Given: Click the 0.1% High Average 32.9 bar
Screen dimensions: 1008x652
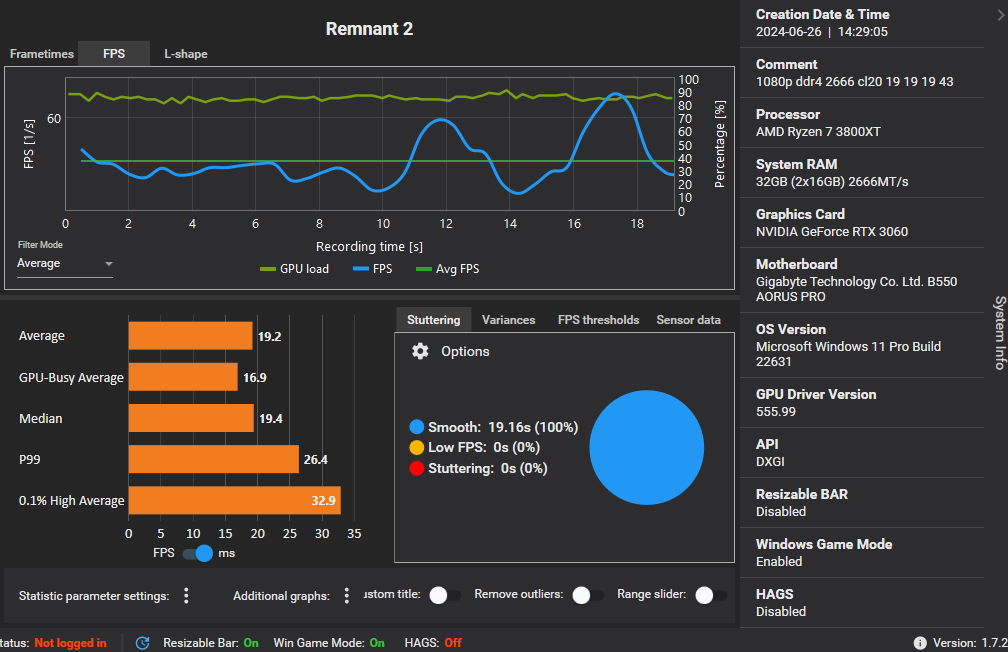Looking at the screenshot, I should [x=235, y=500].
